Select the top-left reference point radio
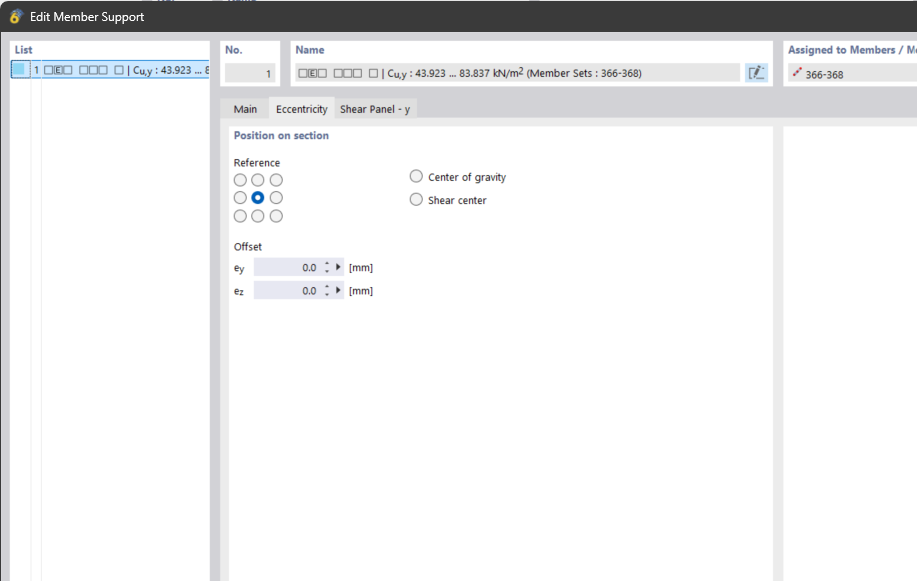The image size is (917, 581). tap(240, 180)
